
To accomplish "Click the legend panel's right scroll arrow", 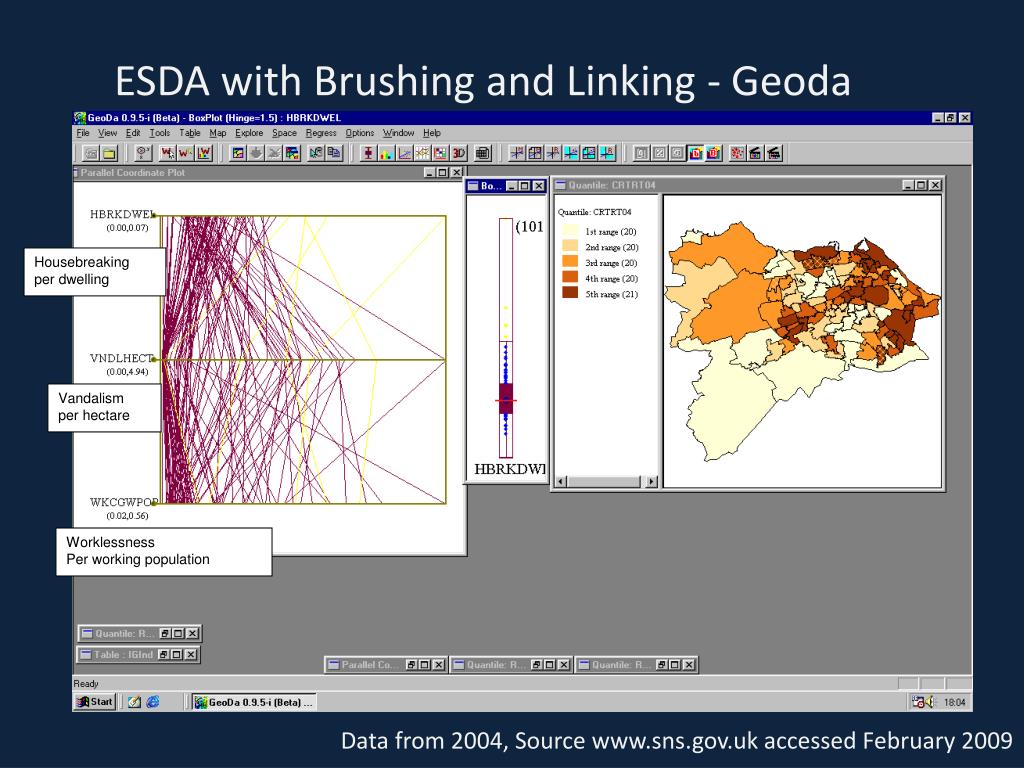I will [651, 482].
